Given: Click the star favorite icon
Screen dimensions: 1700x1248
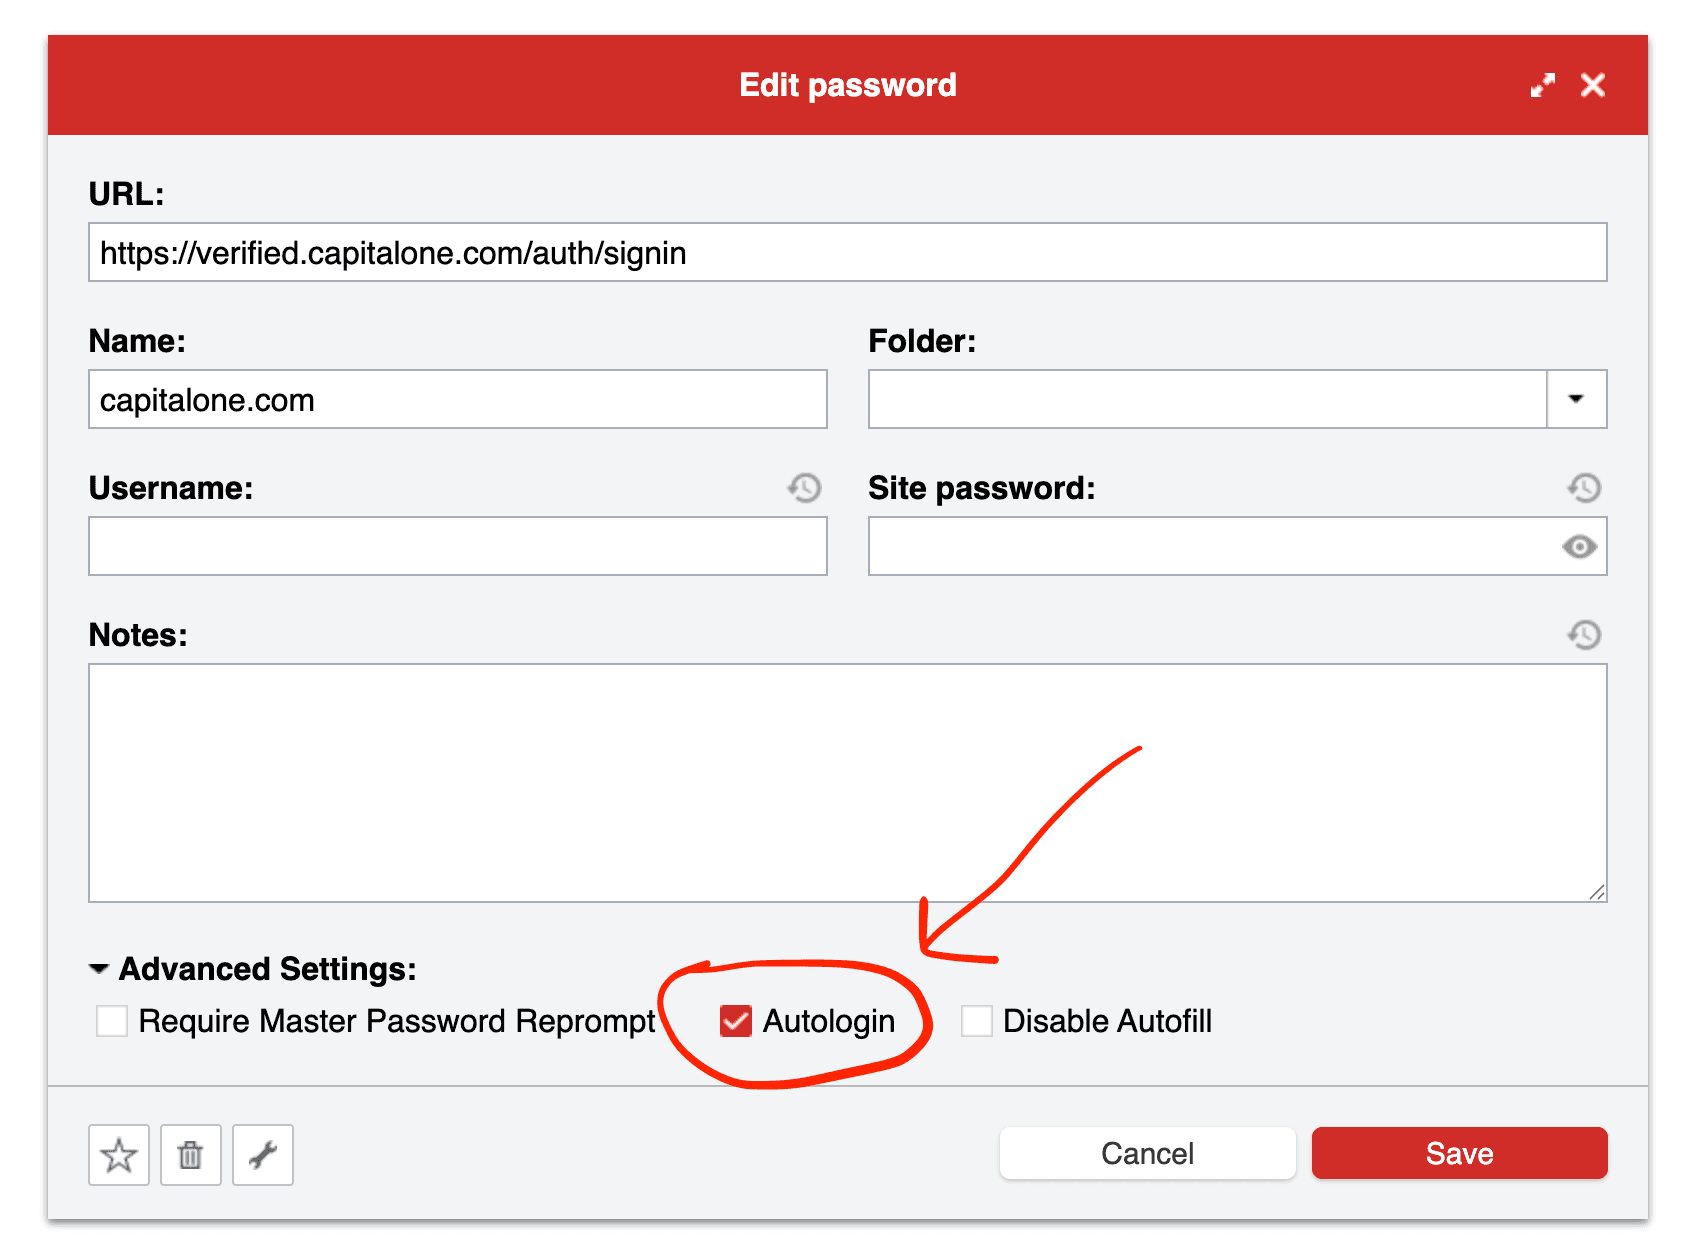Looking at the screenshot, I should click(118, 1155).
